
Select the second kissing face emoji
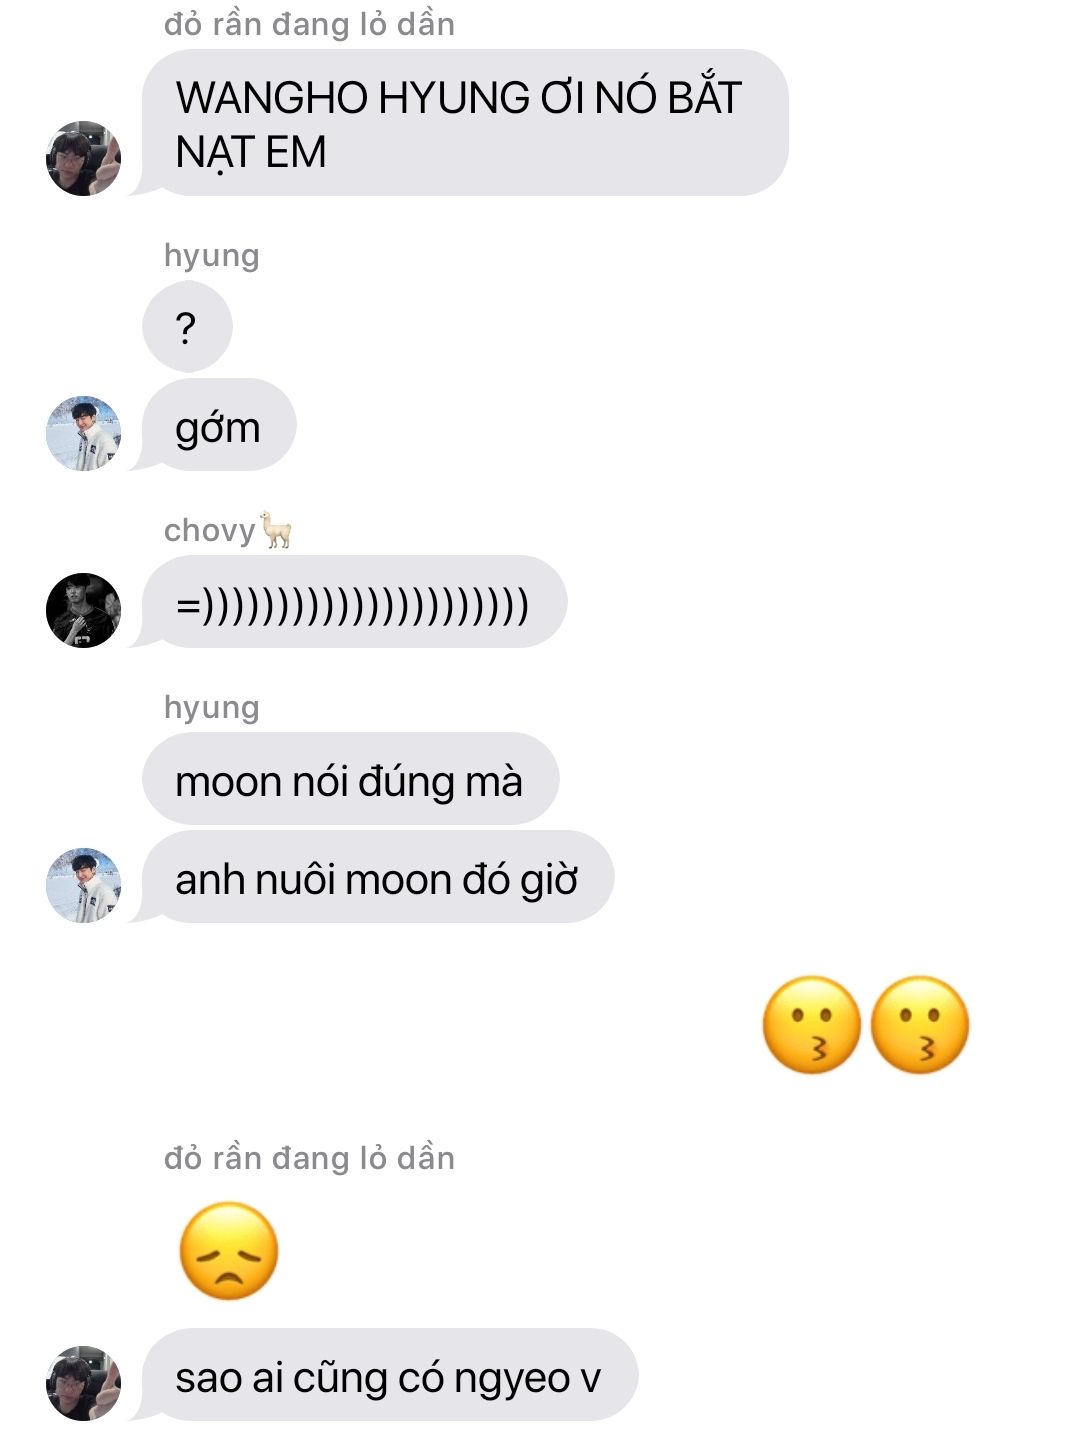(x=920, y=1025)
